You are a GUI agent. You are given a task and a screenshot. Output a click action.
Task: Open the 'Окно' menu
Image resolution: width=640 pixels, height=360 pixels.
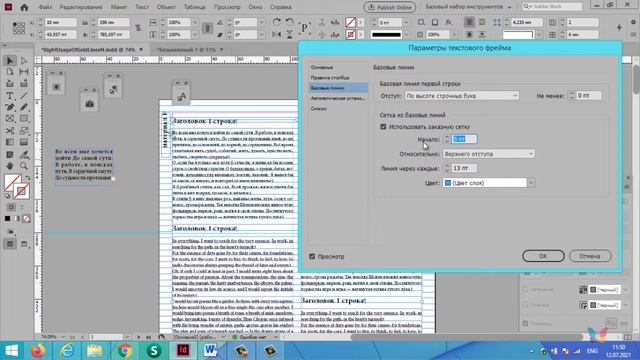(x=256, y=7)
